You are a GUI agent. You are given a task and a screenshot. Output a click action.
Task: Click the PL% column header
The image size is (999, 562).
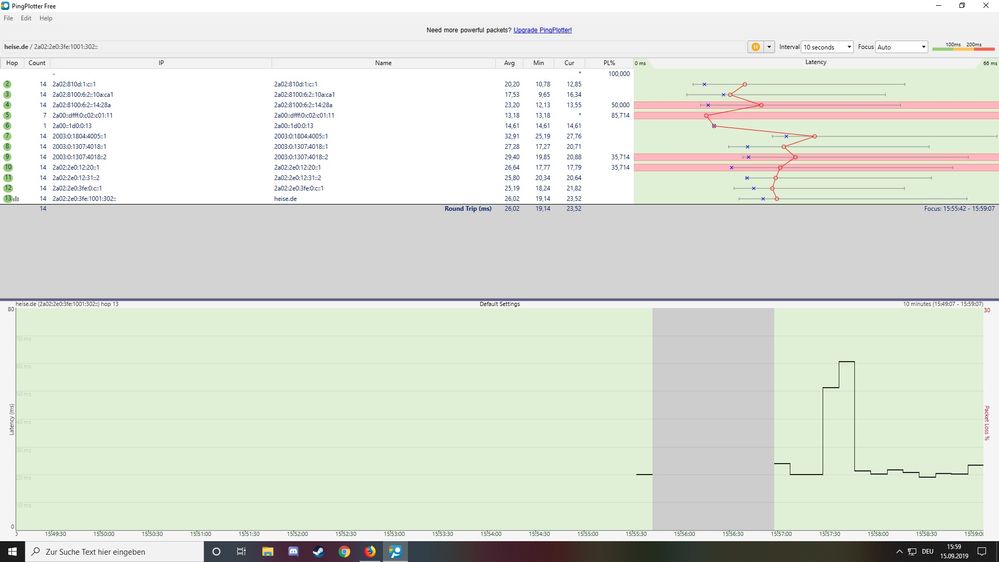pos(609,63)
